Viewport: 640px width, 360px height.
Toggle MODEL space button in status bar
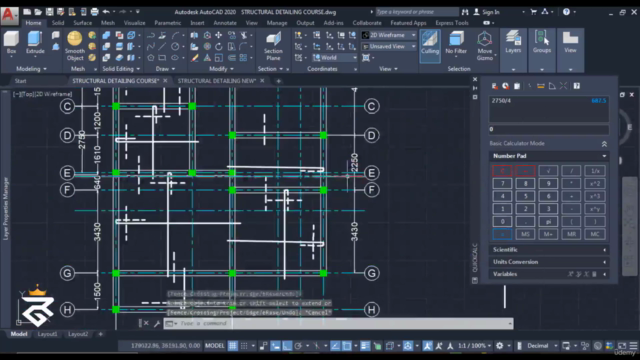(215, 346)
